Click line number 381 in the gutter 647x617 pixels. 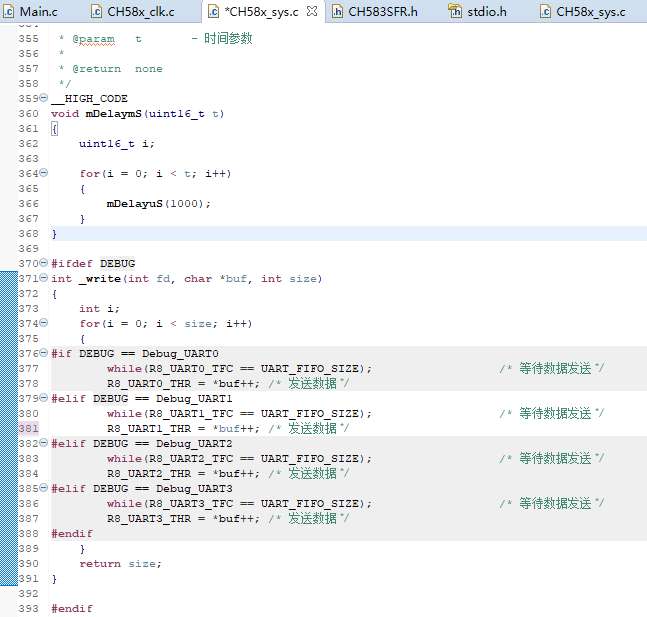(x=28, y=428)
